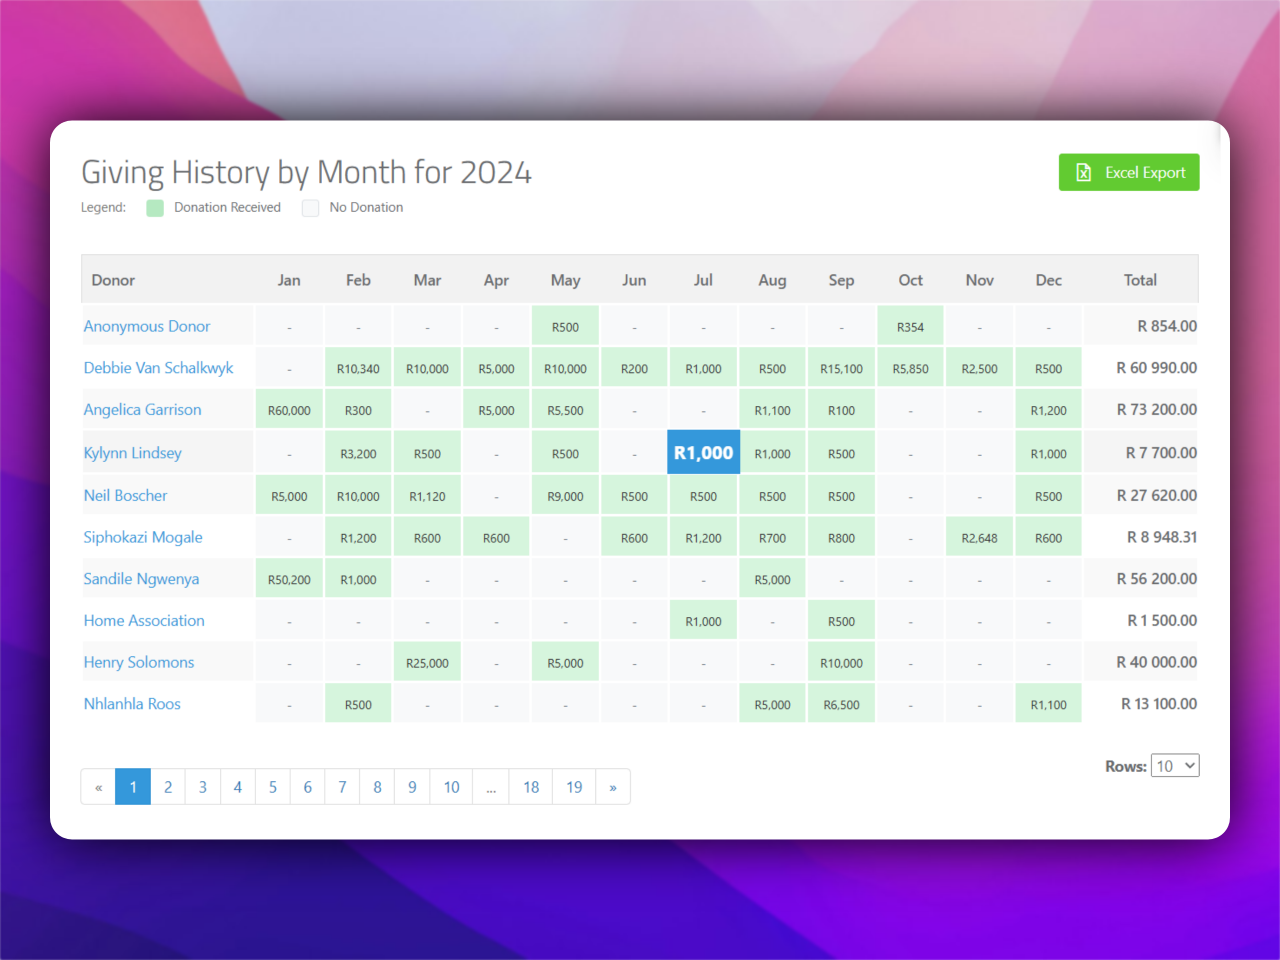Click Kylynn Lindsey's R3,200 February cell
1280x960 pixels.
358,454
